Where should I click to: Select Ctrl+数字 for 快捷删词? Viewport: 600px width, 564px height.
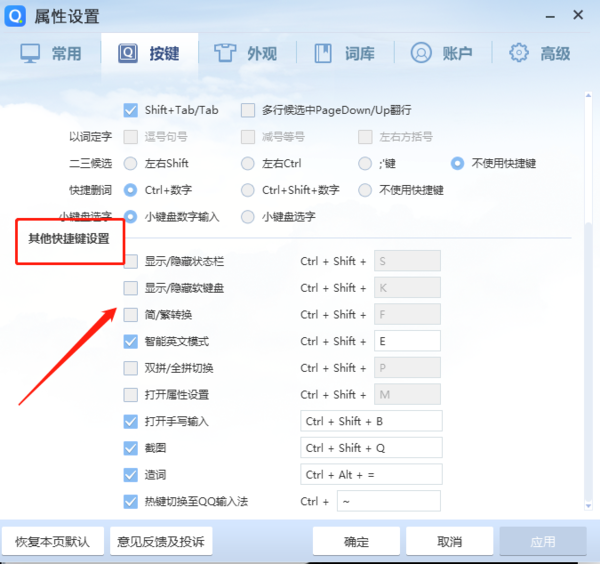(130, 190)
